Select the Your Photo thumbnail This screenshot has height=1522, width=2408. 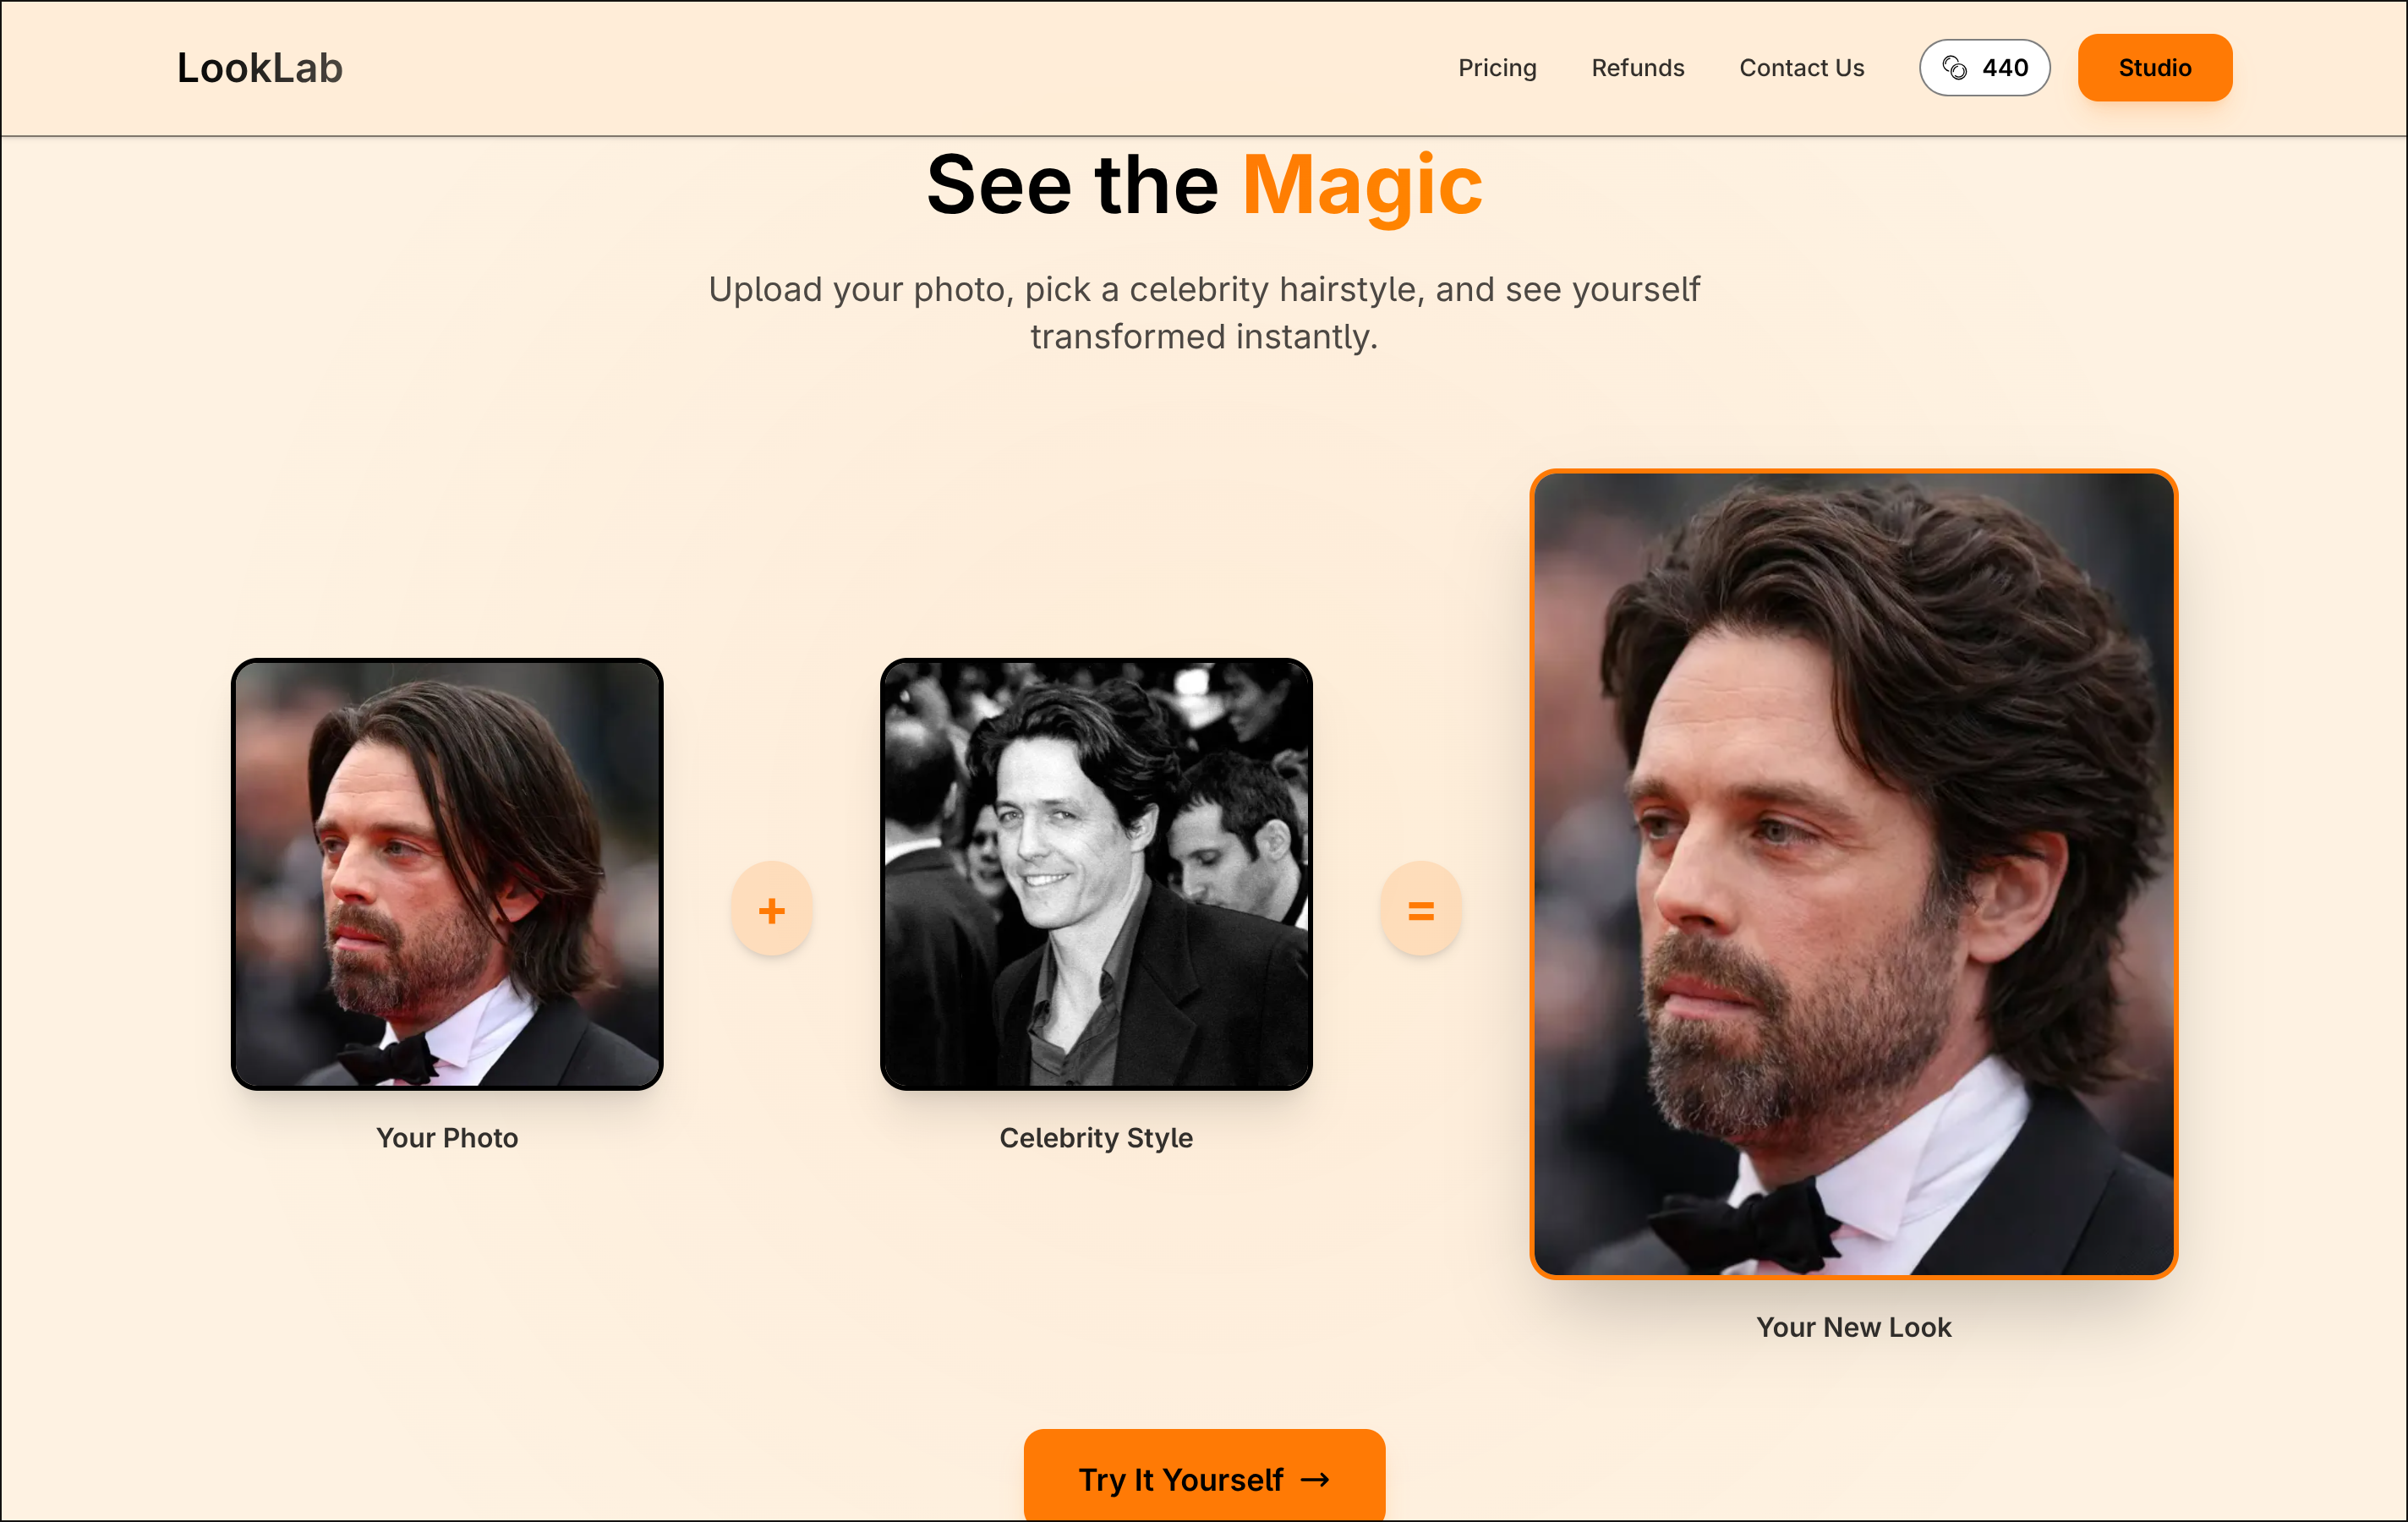click(447, 874)
